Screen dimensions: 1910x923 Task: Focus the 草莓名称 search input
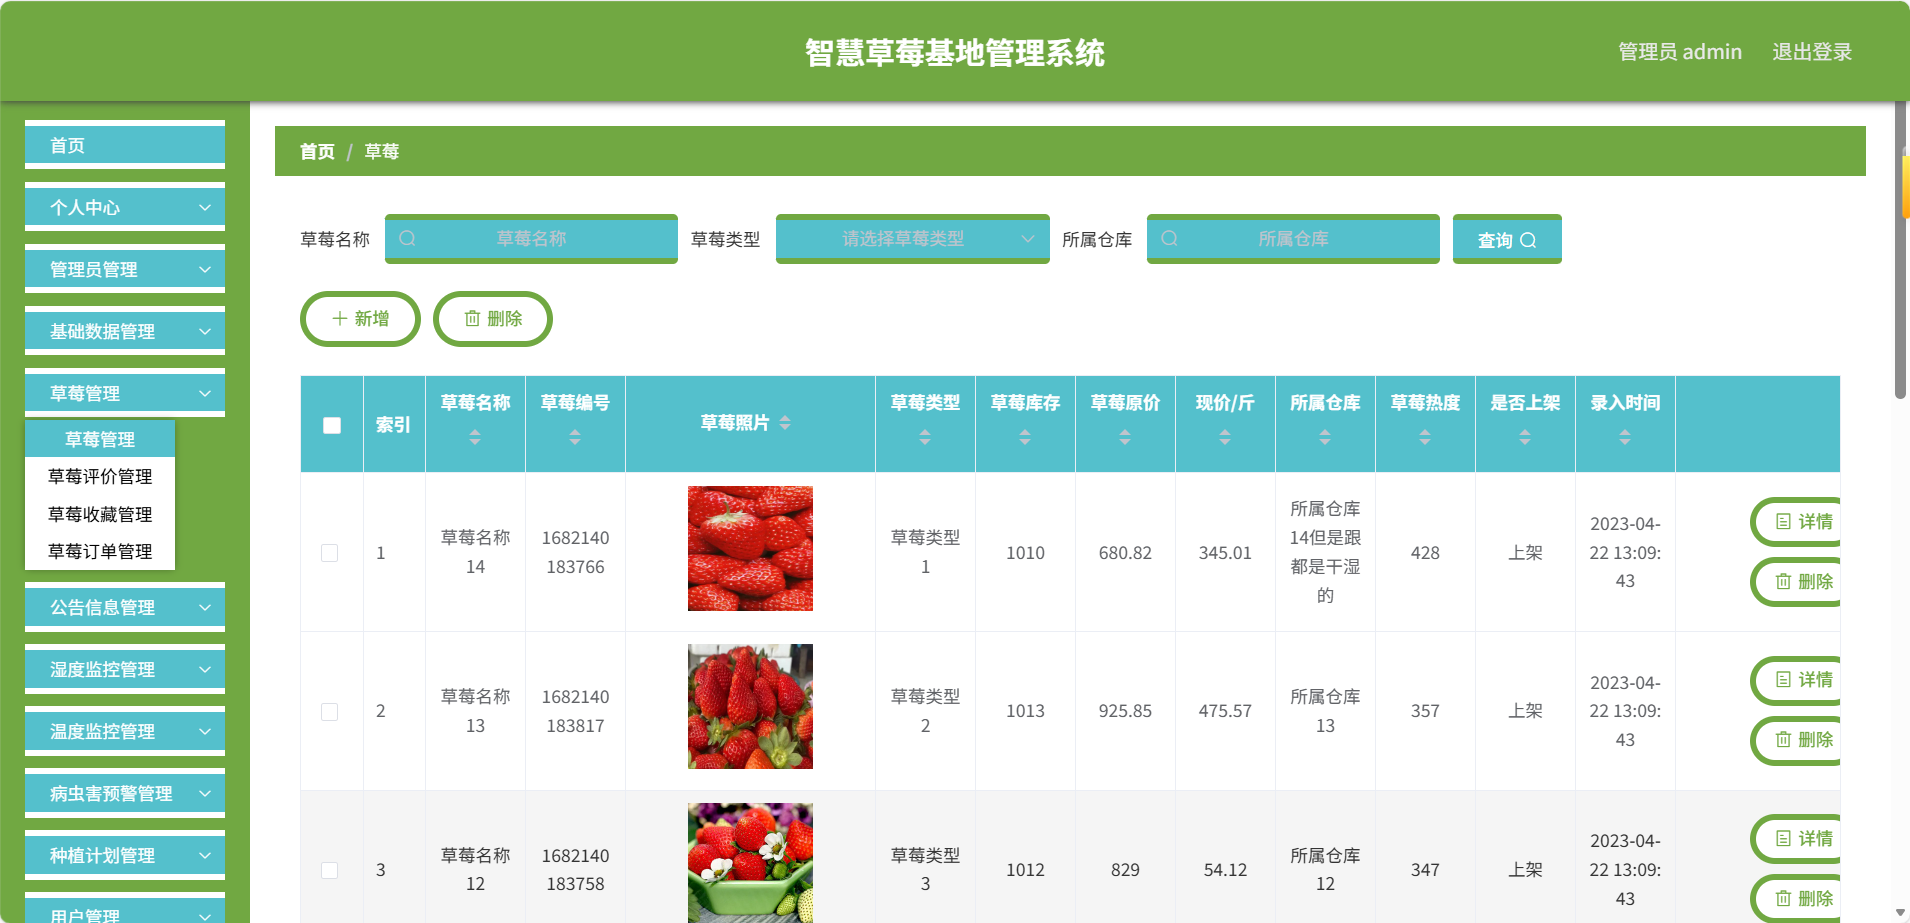point(531,239)
